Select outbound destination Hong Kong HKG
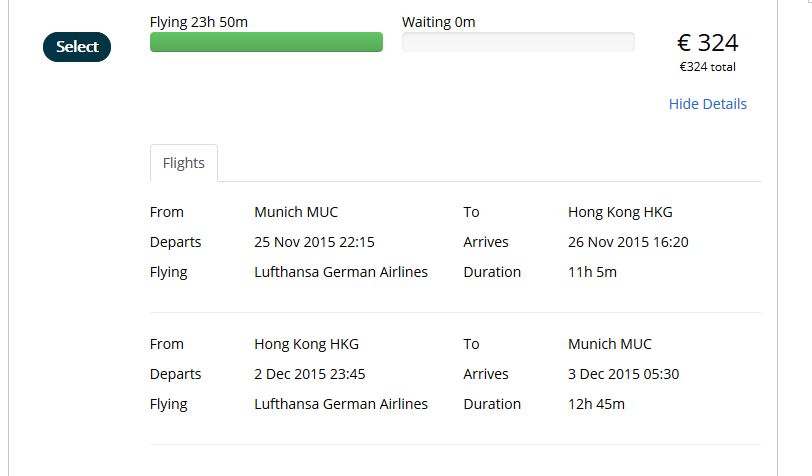Screen dimensions: 812x476 (620, 212)
